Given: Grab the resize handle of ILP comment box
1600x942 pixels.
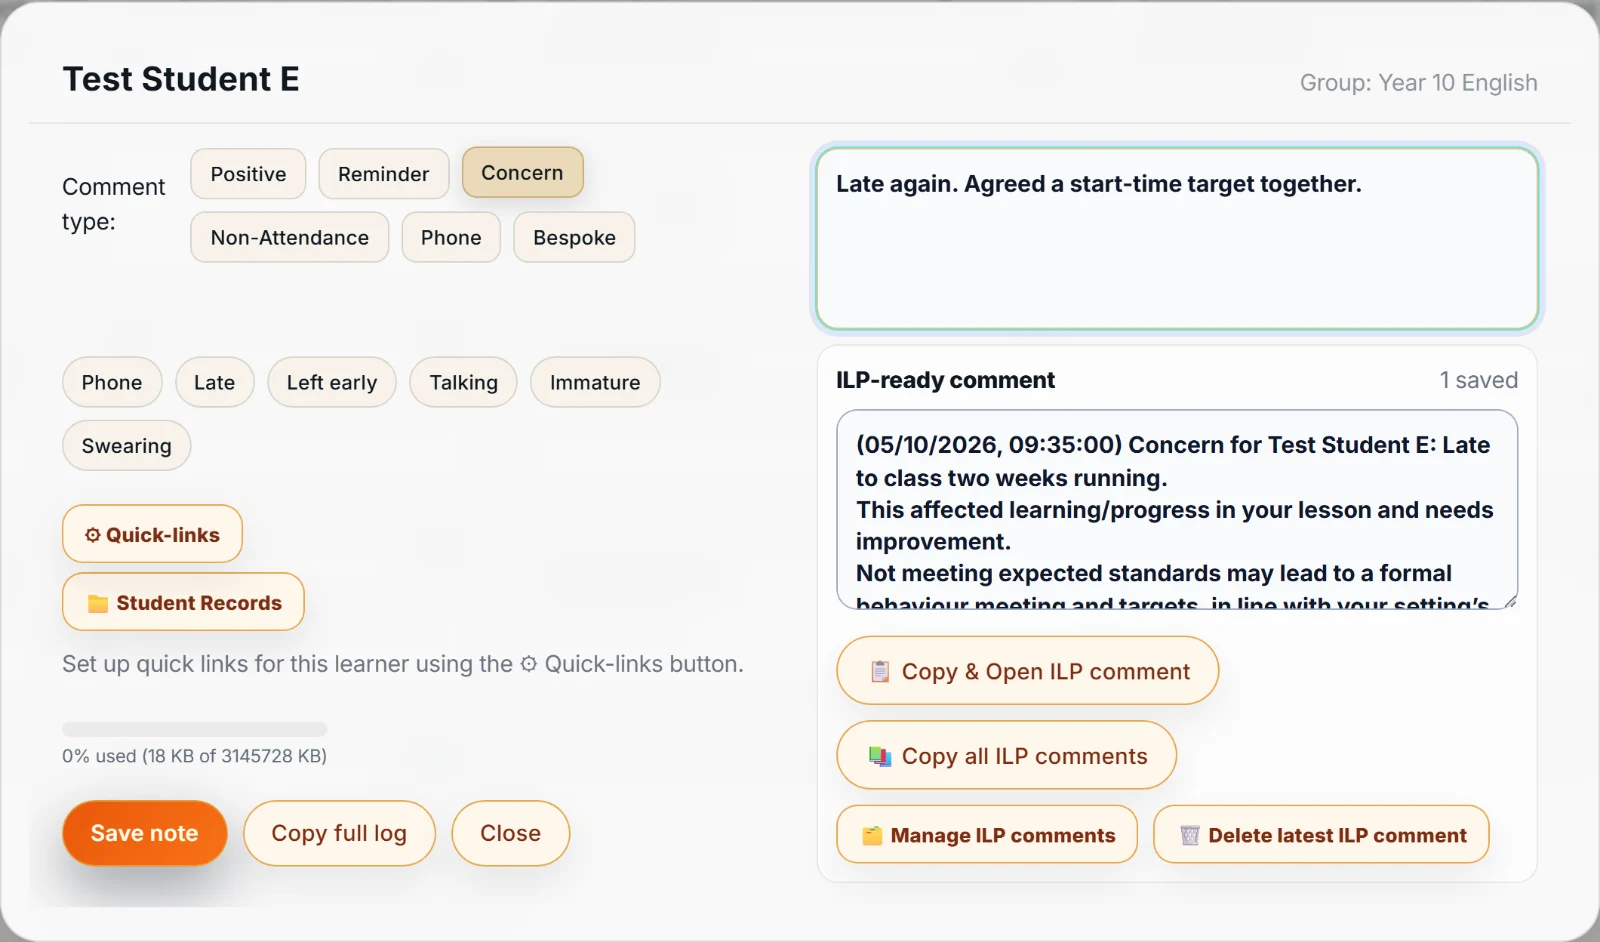Looking at the screenshot, I should tap(1510, 601).
